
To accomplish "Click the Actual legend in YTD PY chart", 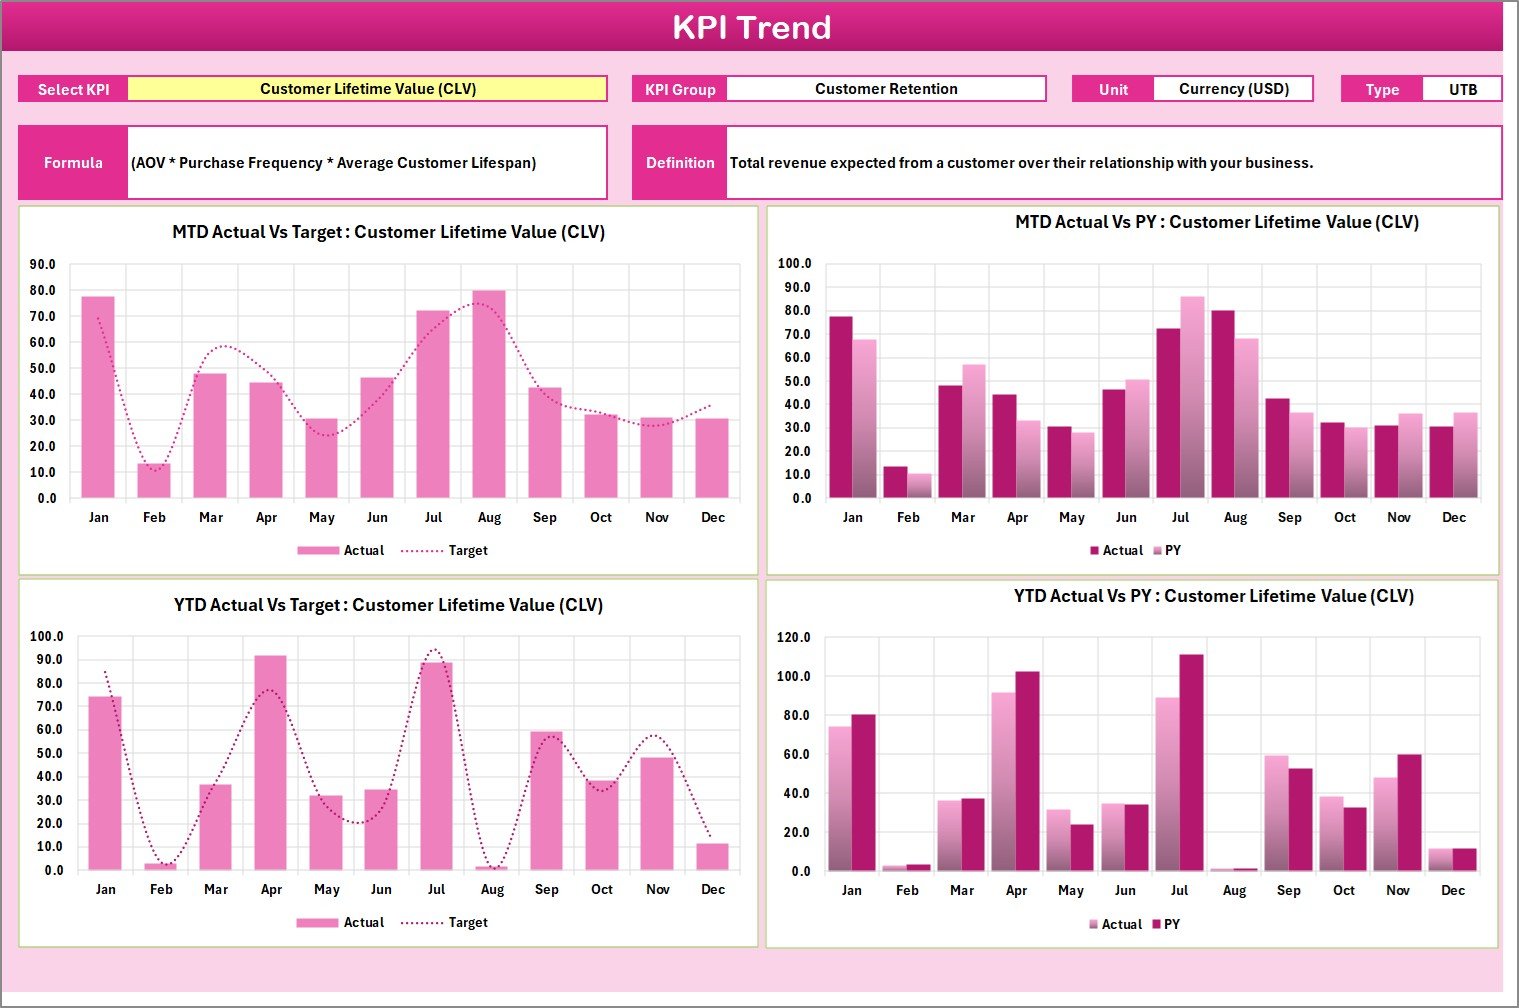I will point(1113,923).
